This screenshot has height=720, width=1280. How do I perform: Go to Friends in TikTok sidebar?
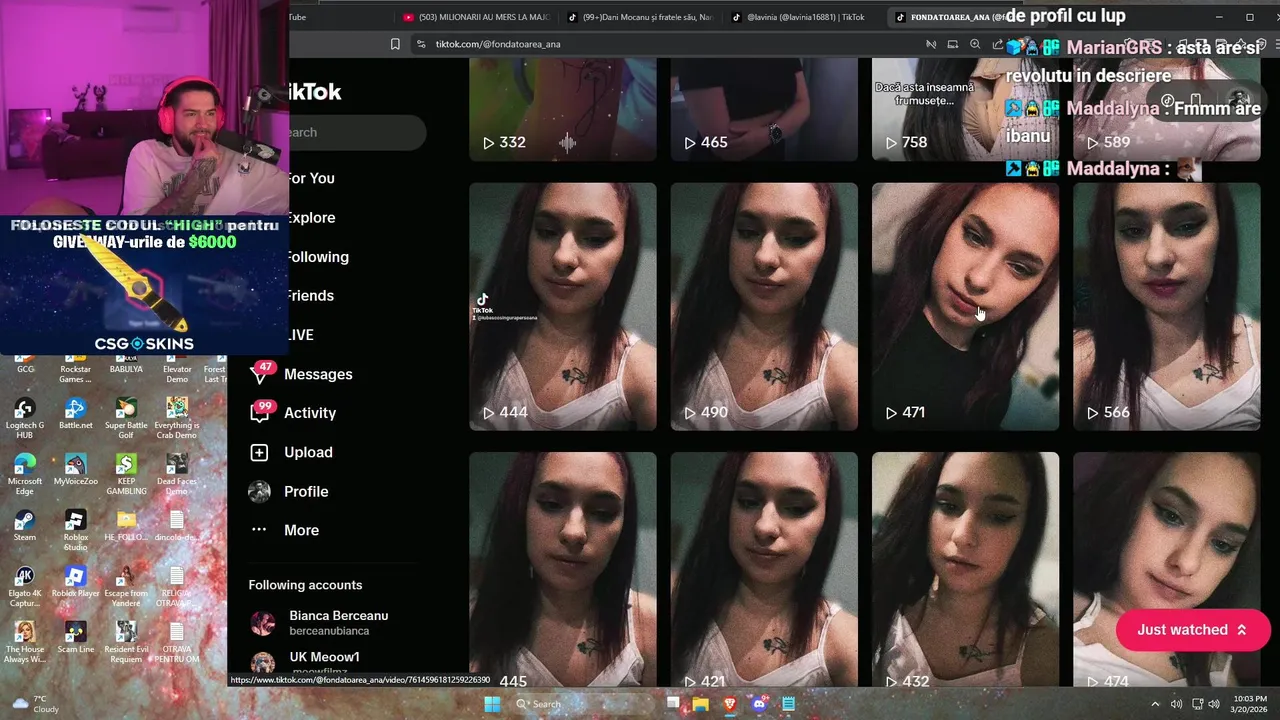[x=310, y=295]
